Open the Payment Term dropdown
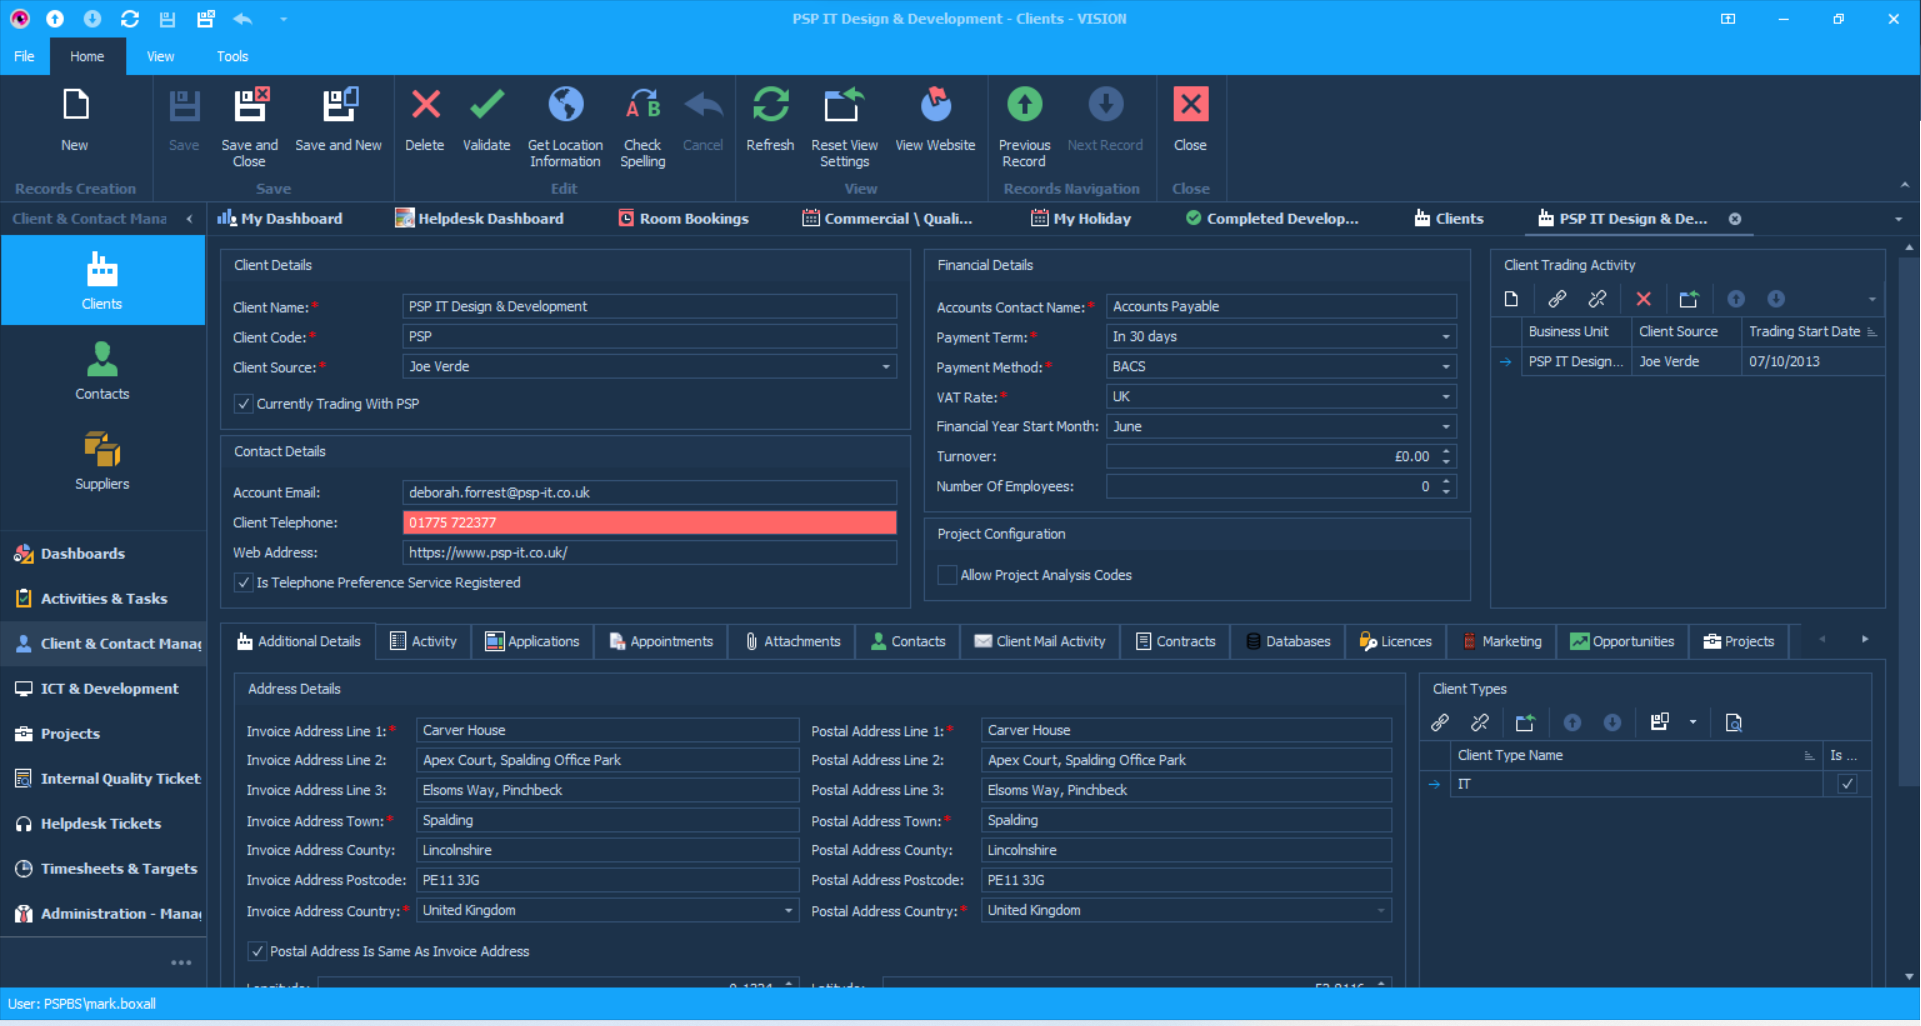 pyautogui.click(x=1446, y=337)
